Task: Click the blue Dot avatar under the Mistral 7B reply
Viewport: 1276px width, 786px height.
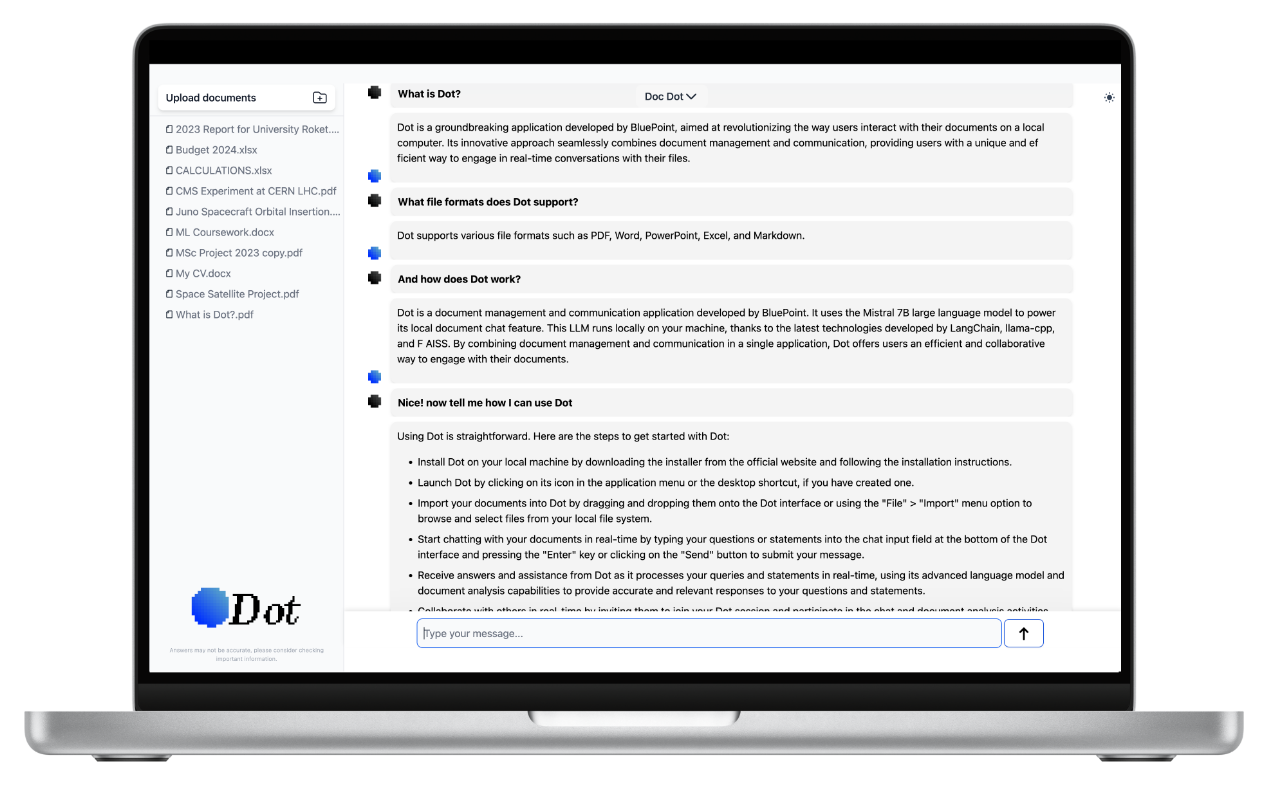Action: click(374, 377)
